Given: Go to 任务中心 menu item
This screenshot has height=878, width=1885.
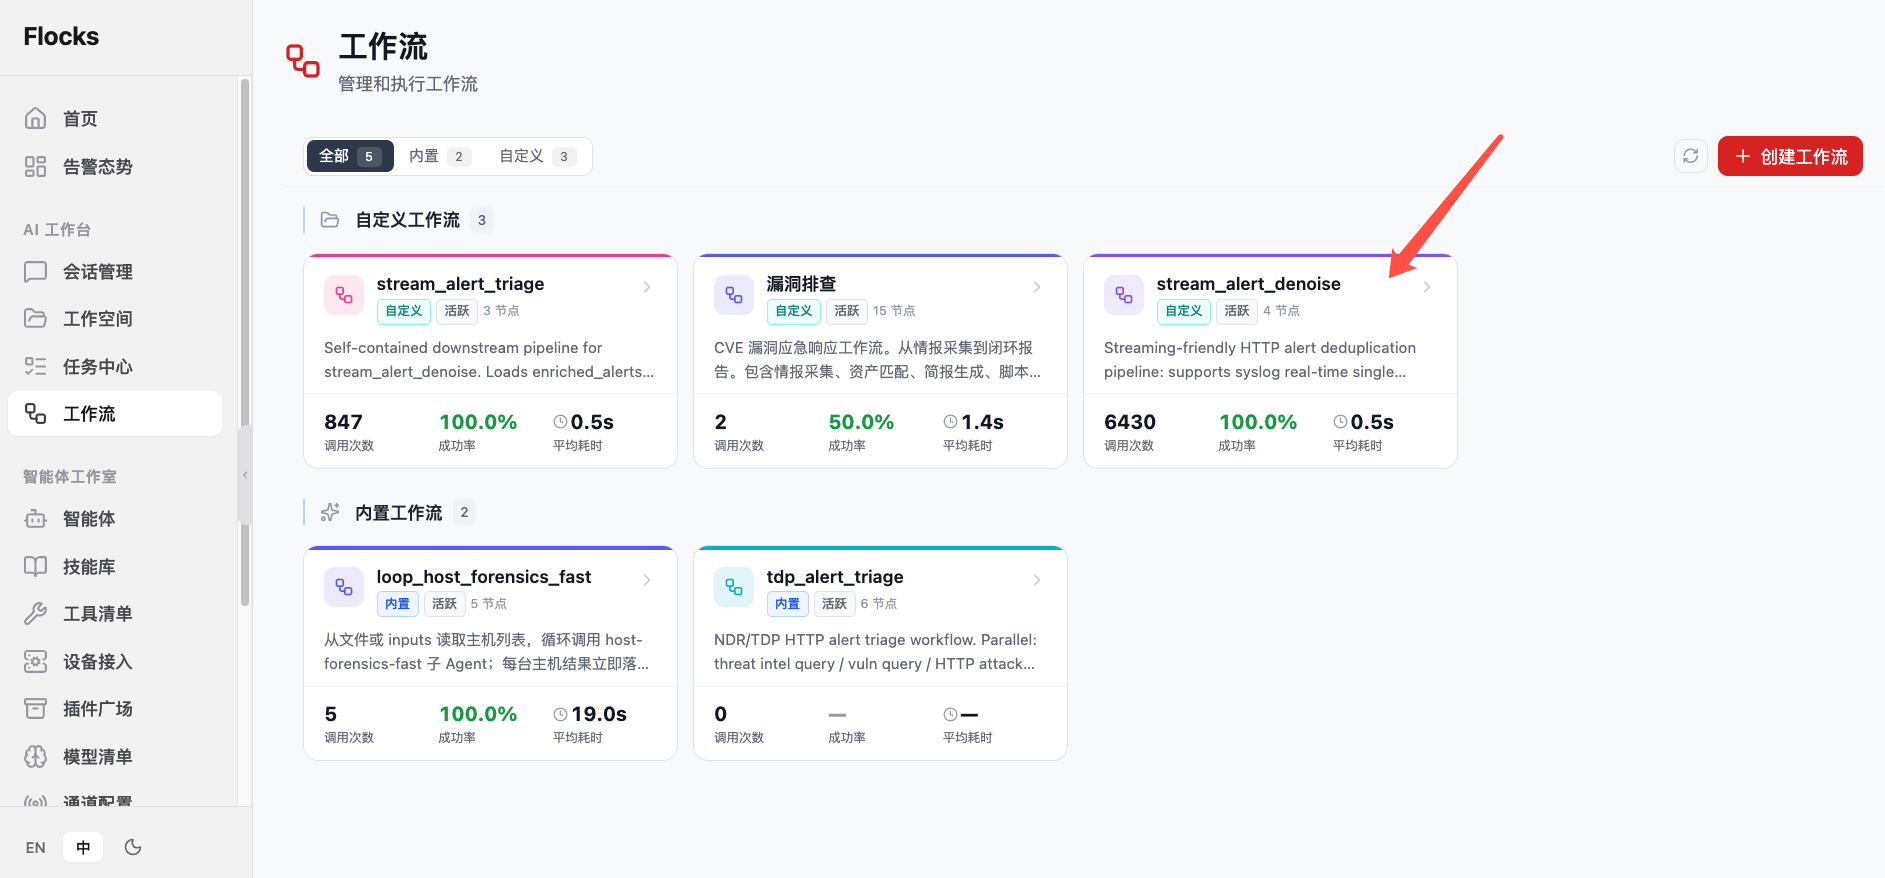Looking at the screenshot, I should coord(115,367).
